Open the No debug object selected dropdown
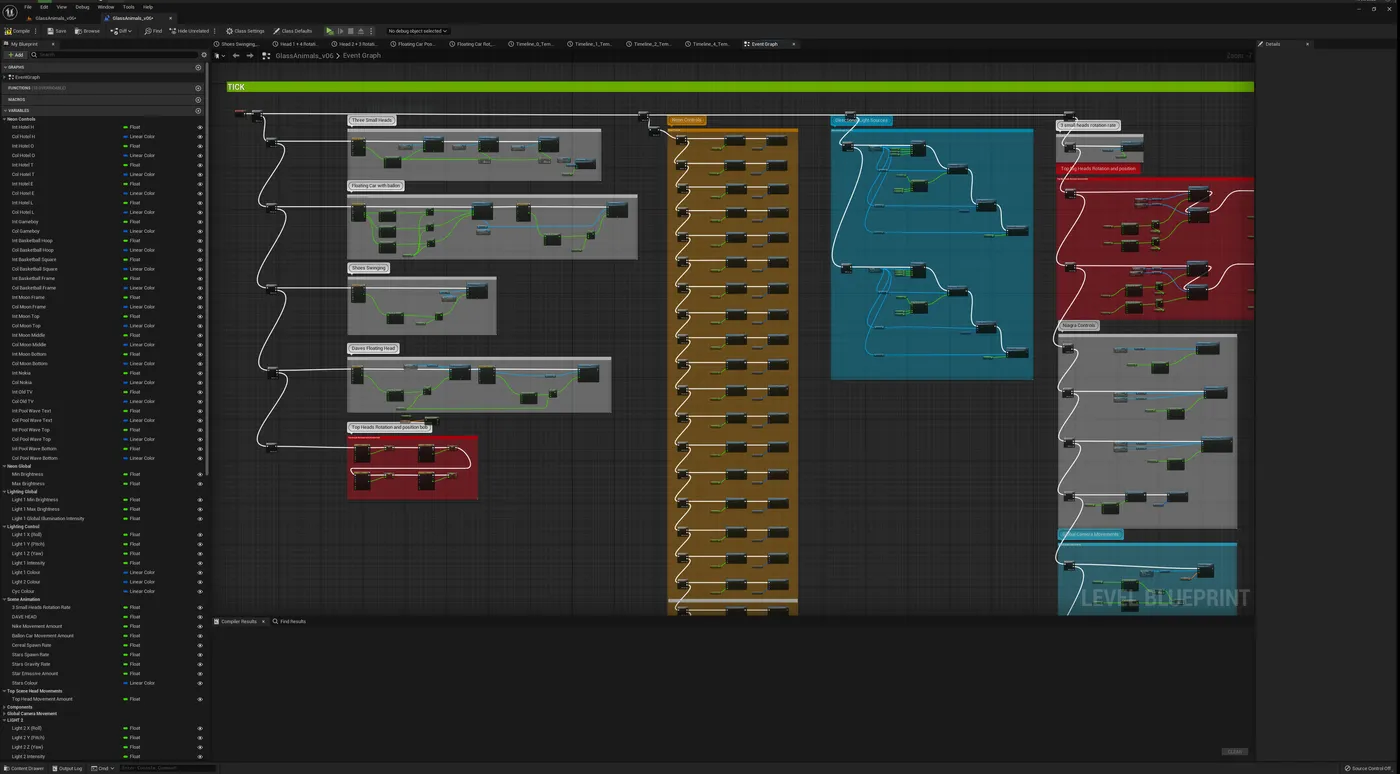 click(x=417, y=31)
